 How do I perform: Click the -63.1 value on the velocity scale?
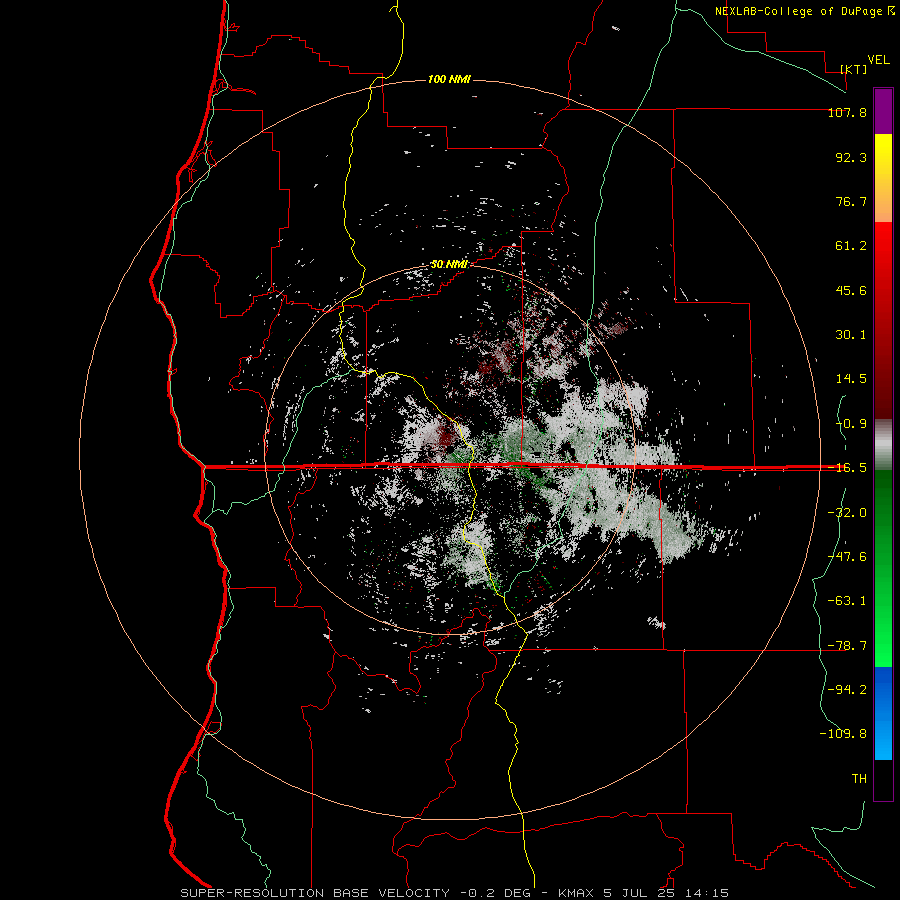847,601
